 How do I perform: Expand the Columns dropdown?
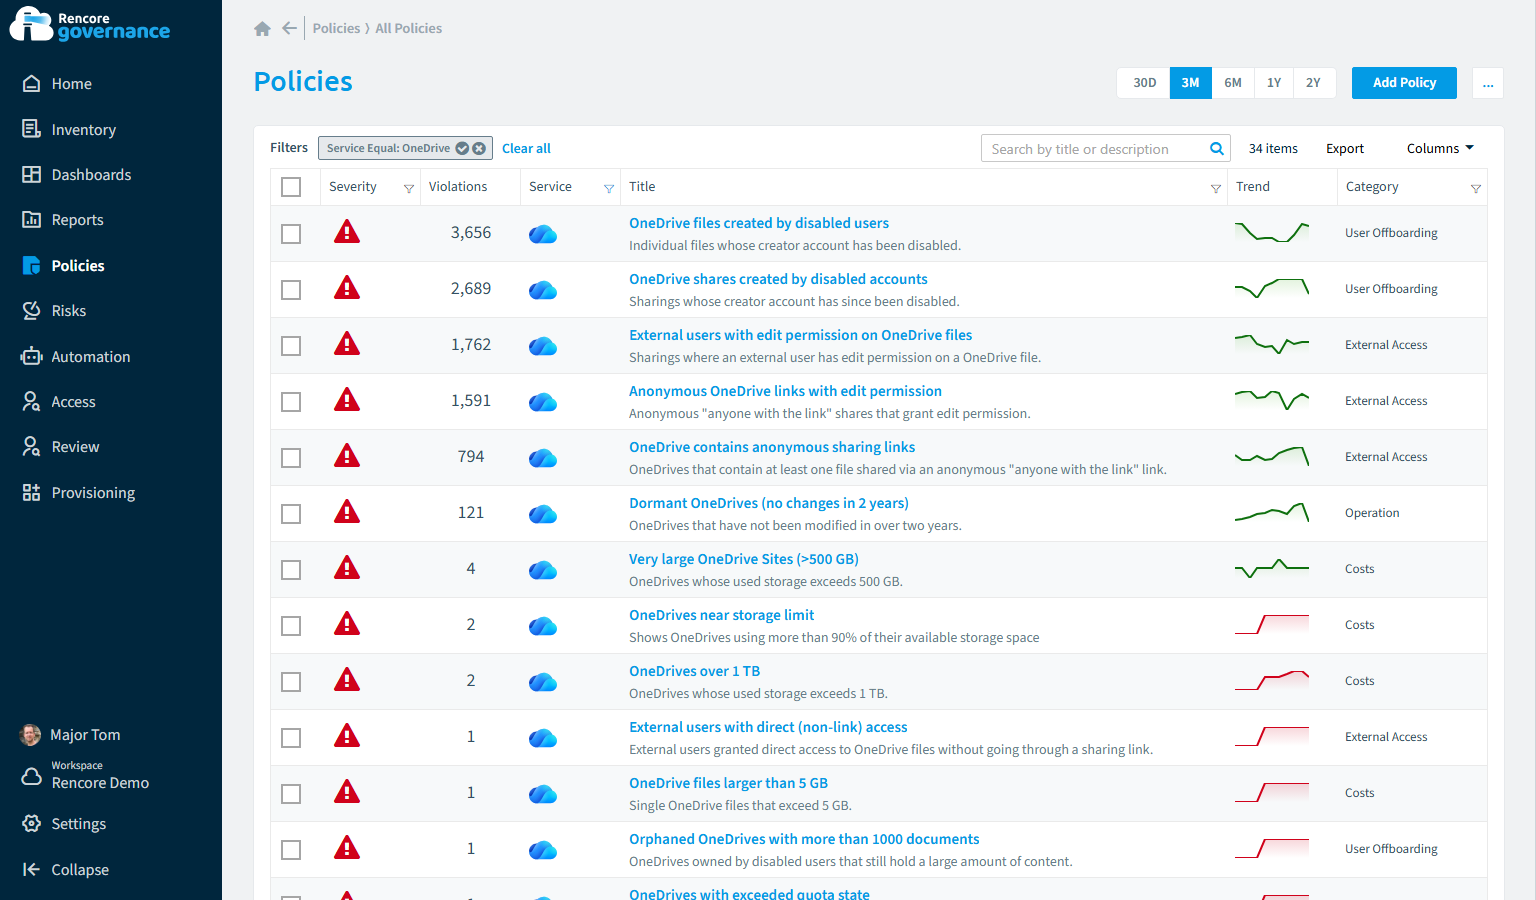click(x=1440, y=148)
